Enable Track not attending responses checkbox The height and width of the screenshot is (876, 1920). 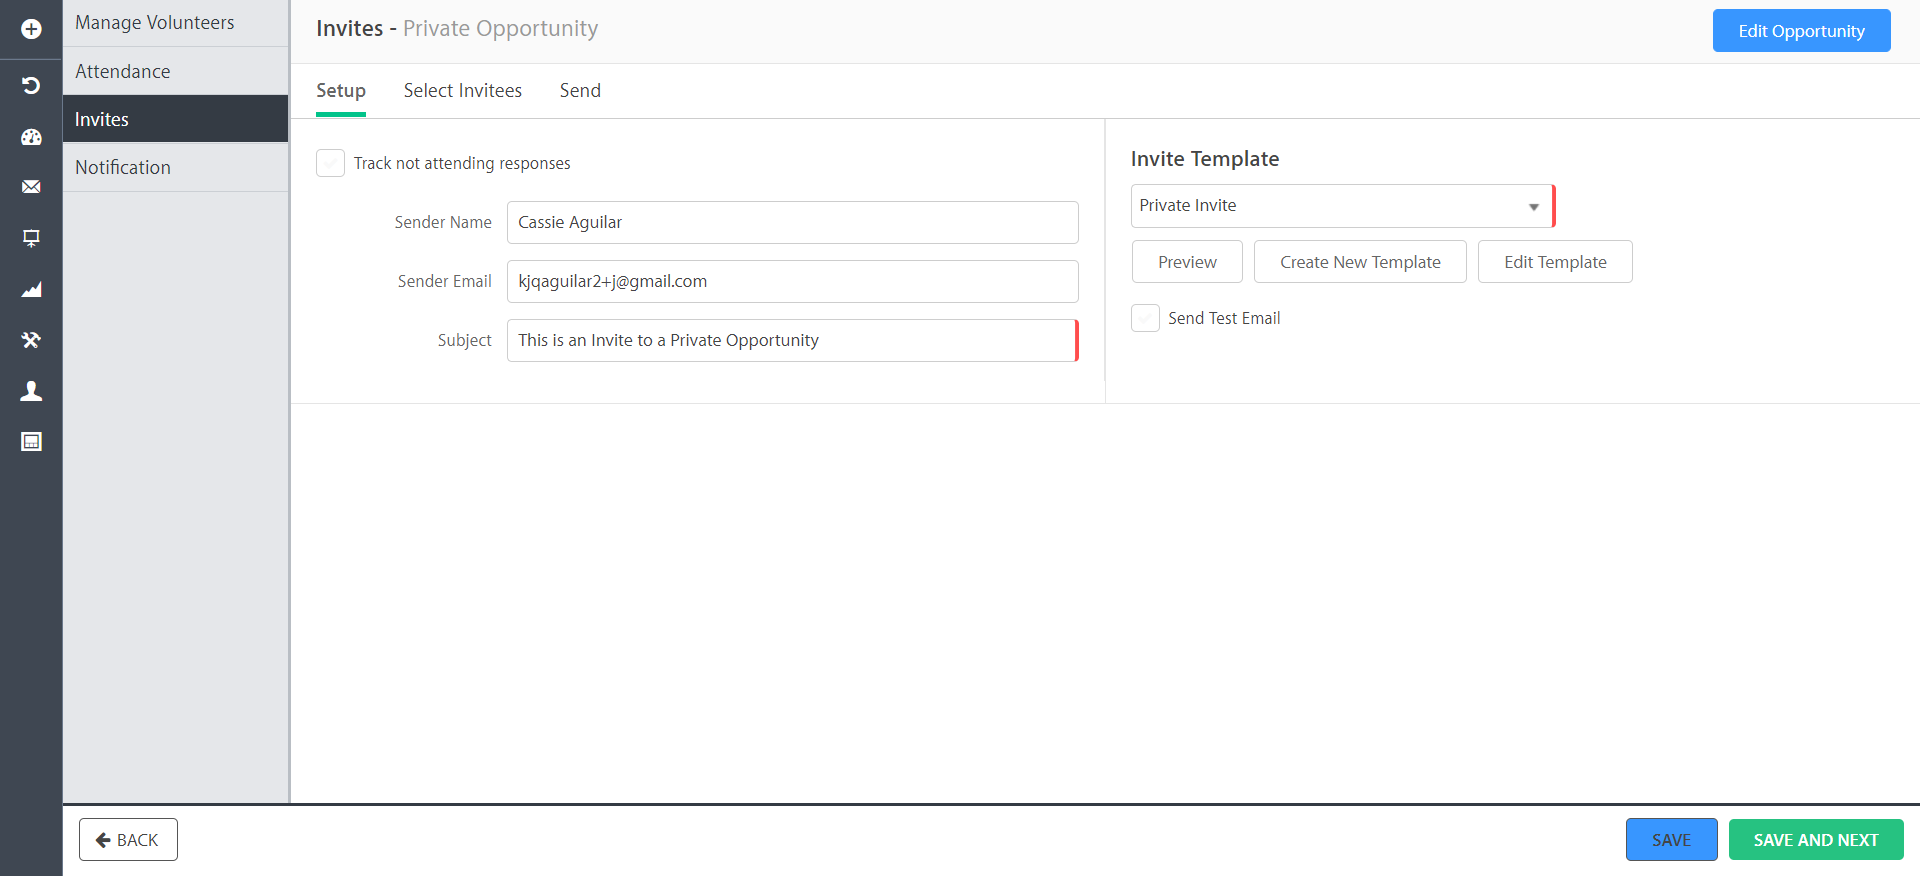(x=330, y=163)
